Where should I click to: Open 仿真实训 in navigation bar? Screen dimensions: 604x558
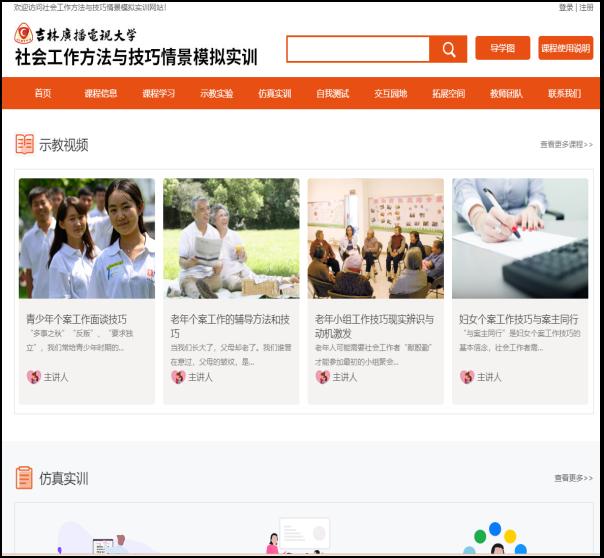(275, 93)
